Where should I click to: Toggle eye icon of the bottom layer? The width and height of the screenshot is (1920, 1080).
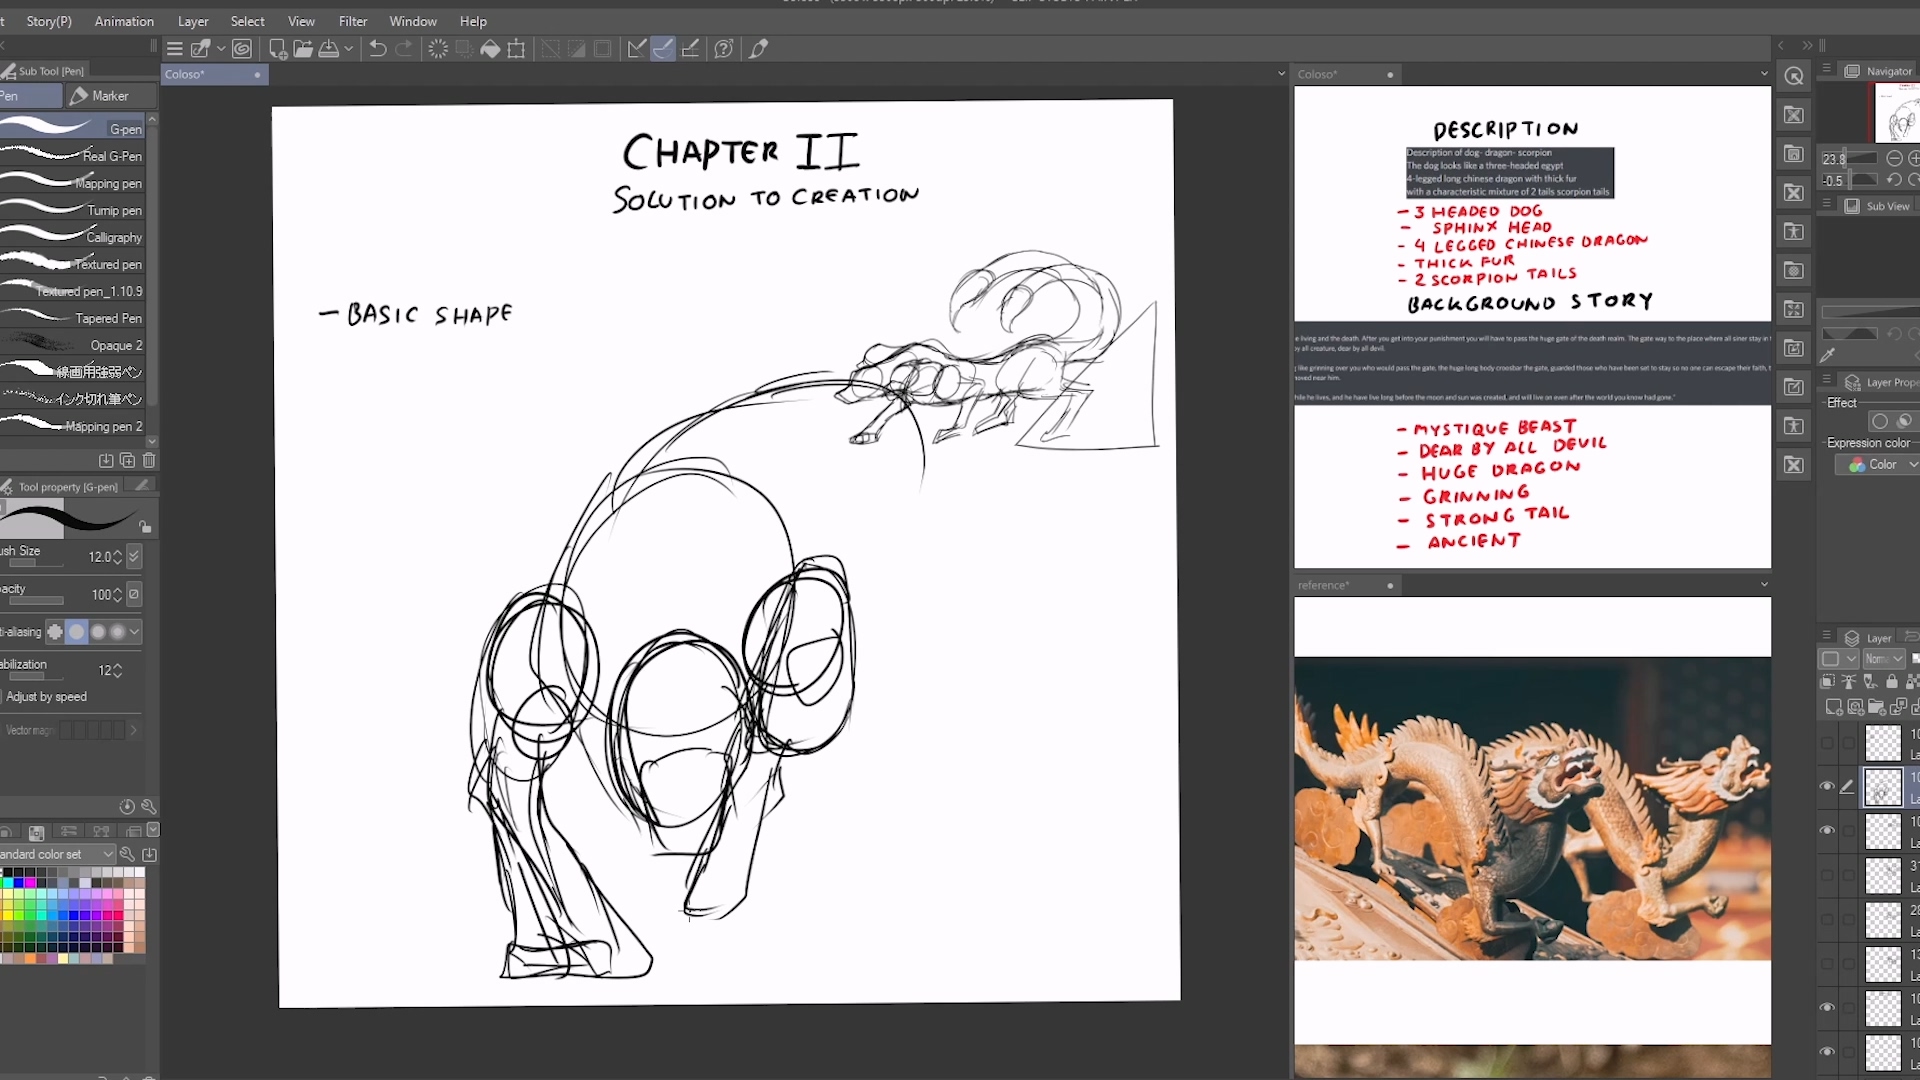[1827, 1052]
